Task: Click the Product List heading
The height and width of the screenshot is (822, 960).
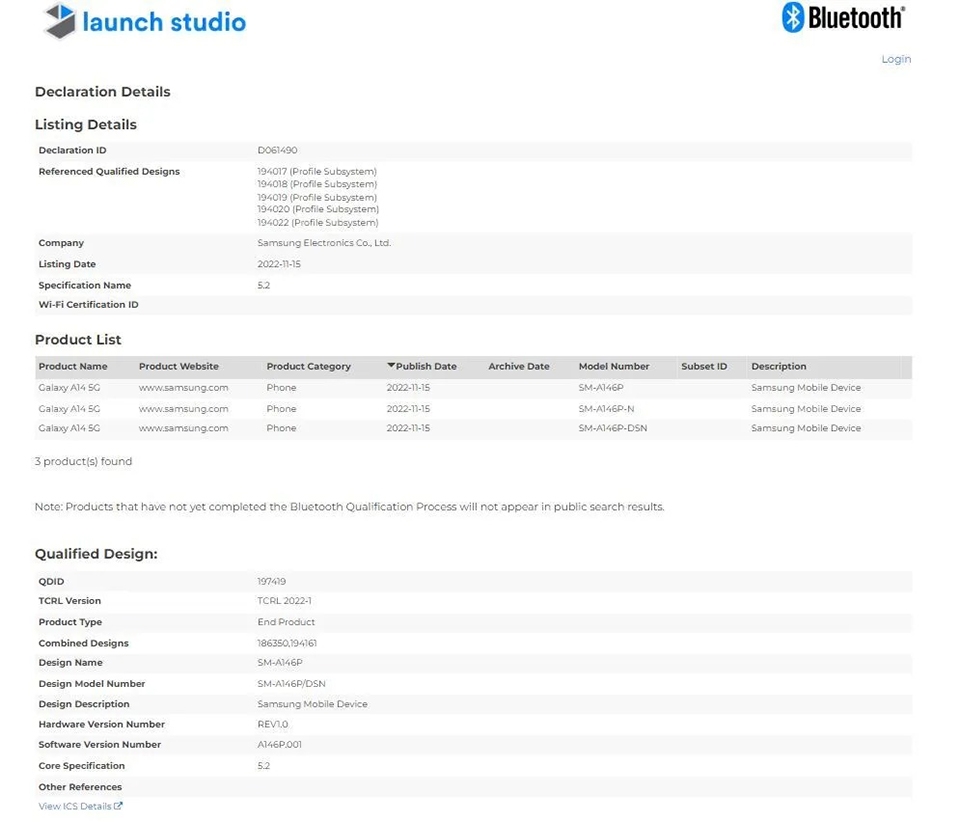Action: (78, 340)
